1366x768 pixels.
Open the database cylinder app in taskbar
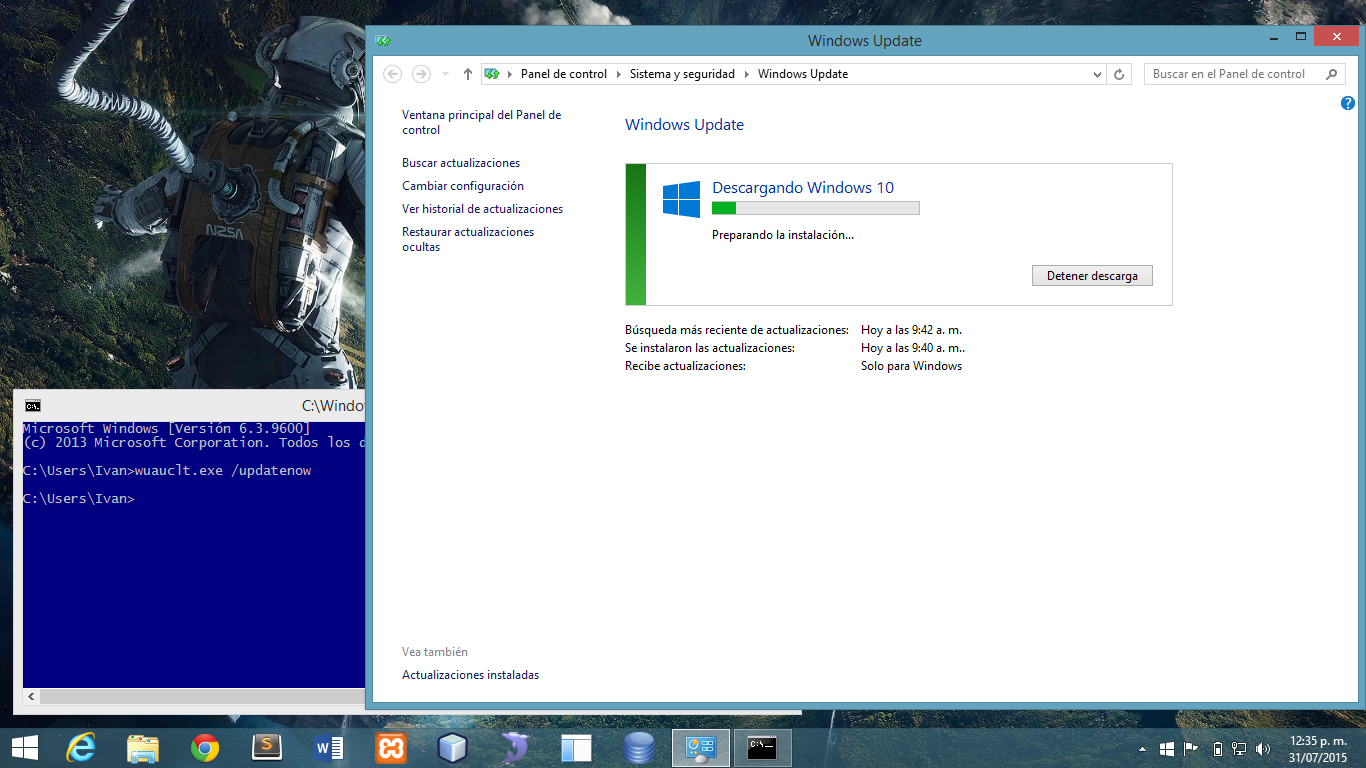(x=639, y=748)
